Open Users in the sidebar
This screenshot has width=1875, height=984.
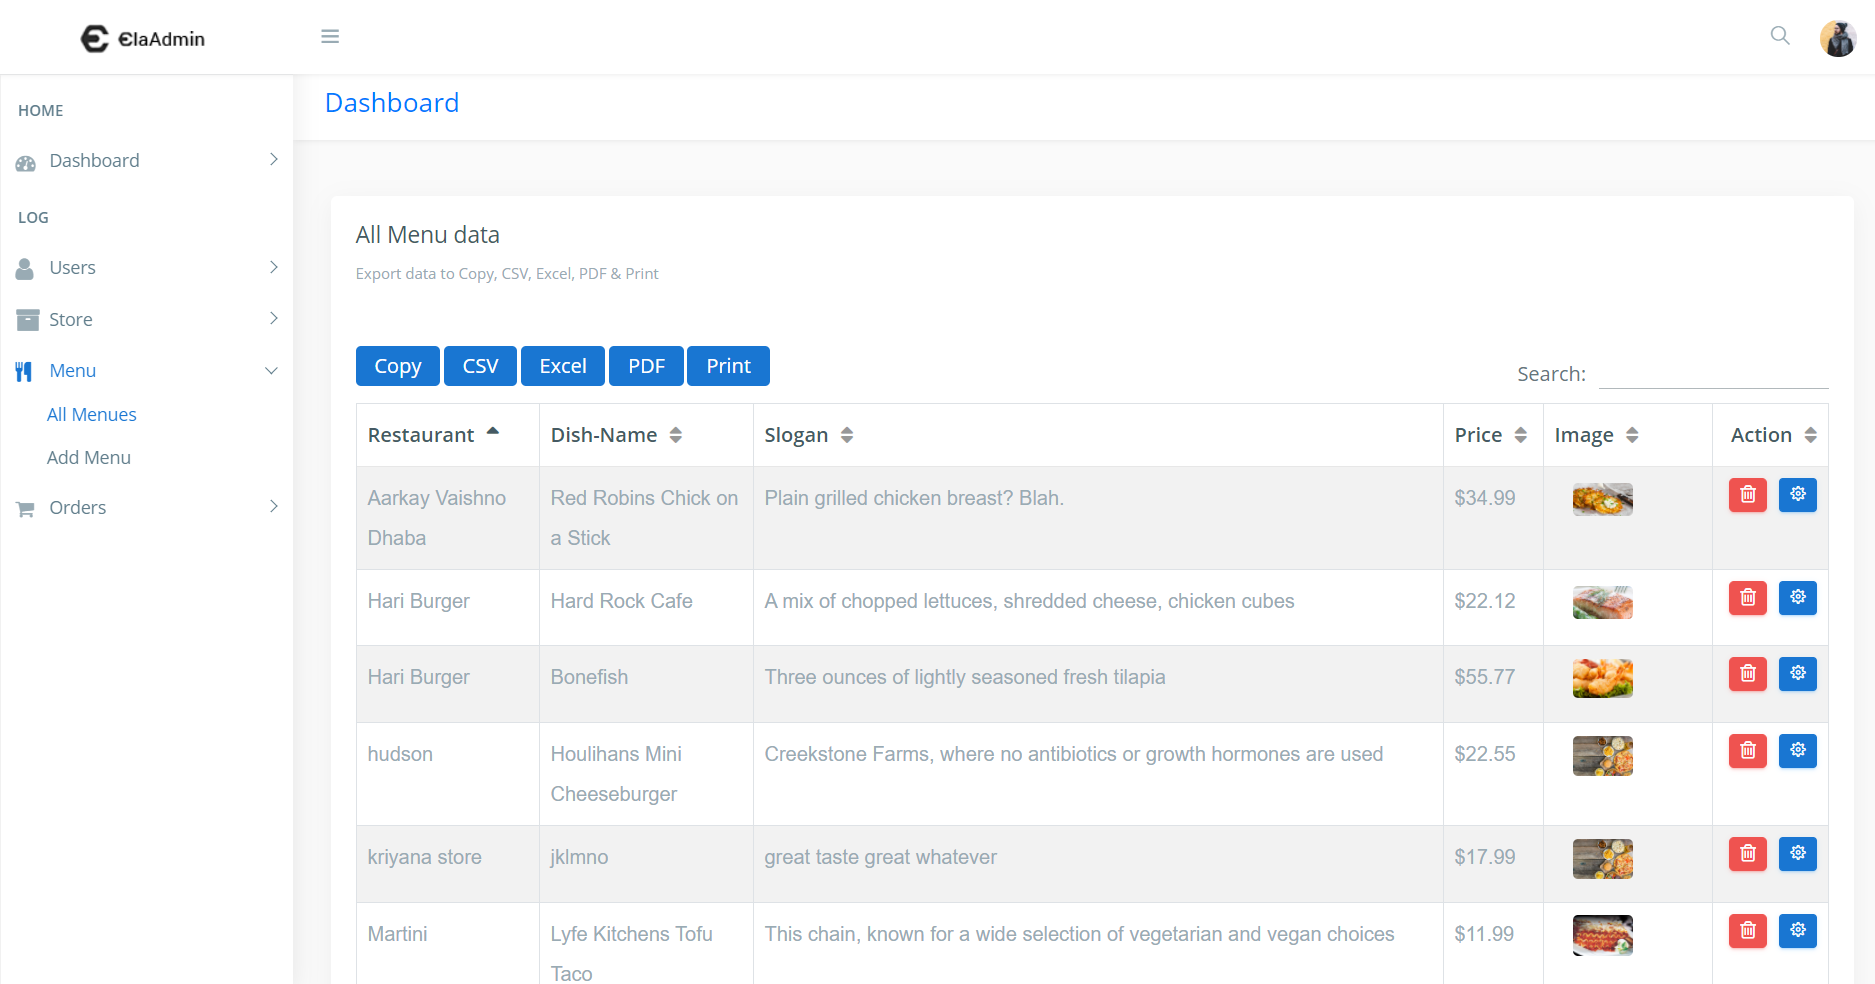pos(147,268)
